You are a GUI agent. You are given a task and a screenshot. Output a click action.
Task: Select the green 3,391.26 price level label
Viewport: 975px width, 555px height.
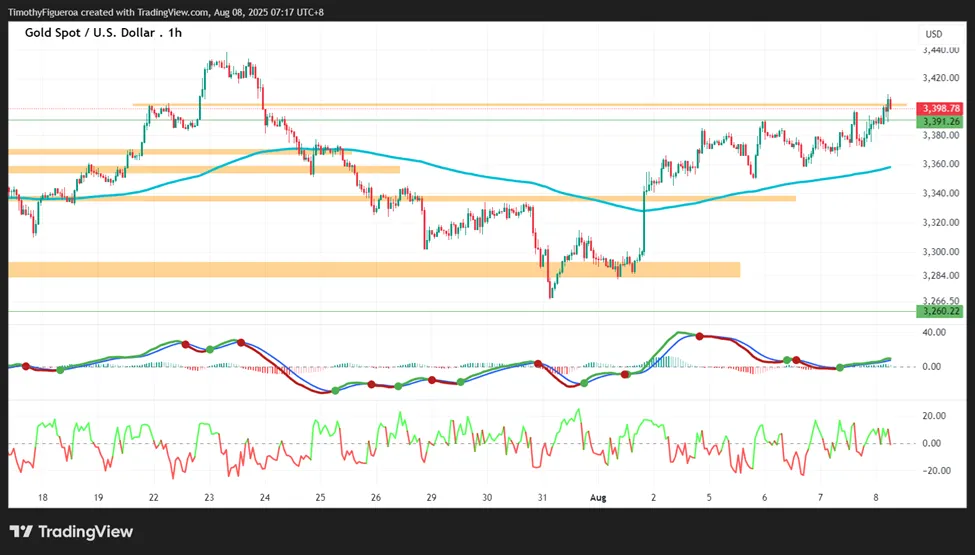click(940, 122)
